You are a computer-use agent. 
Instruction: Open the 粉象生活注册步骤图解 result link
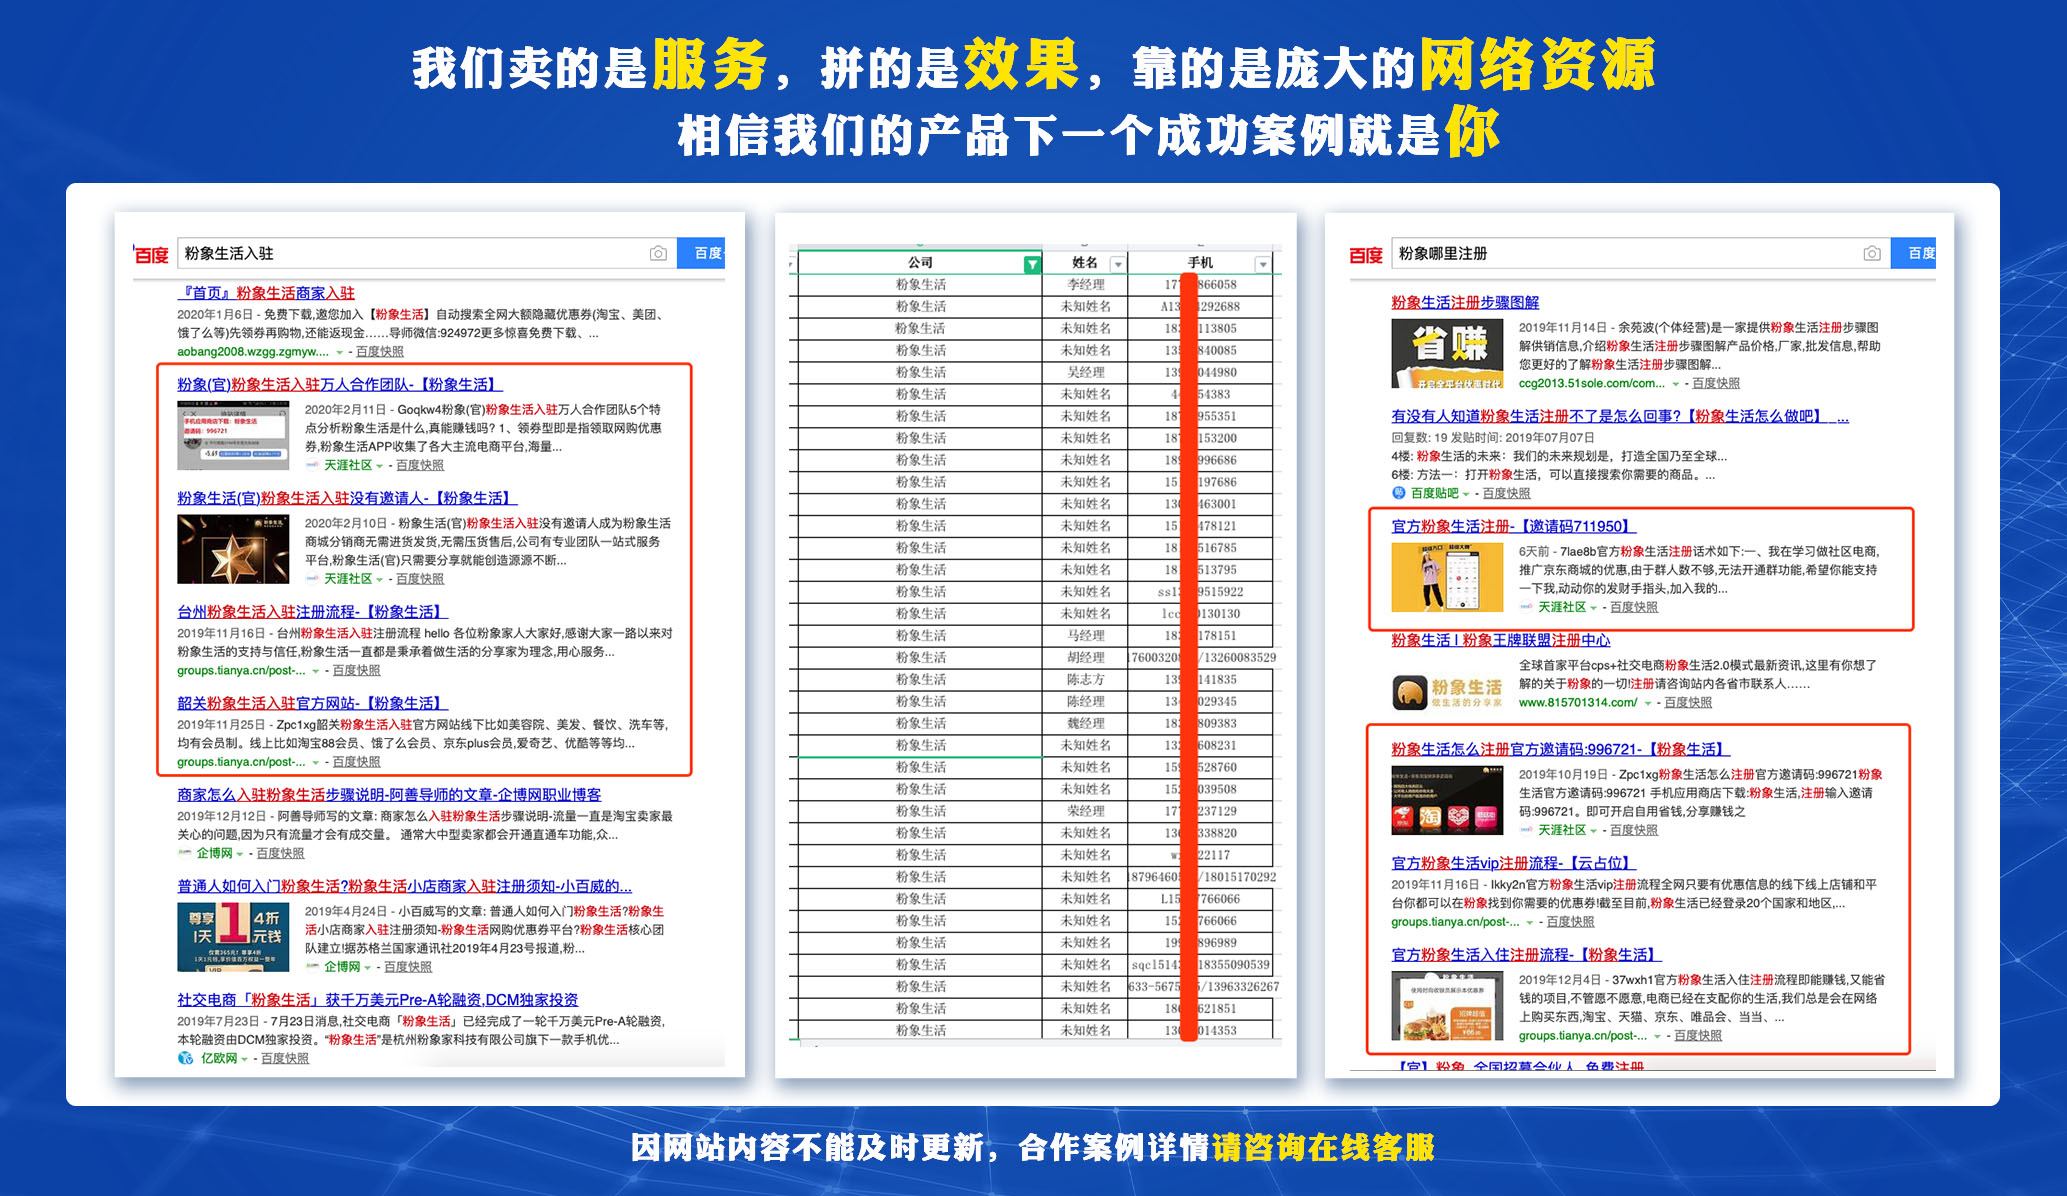click(1464, 302)
